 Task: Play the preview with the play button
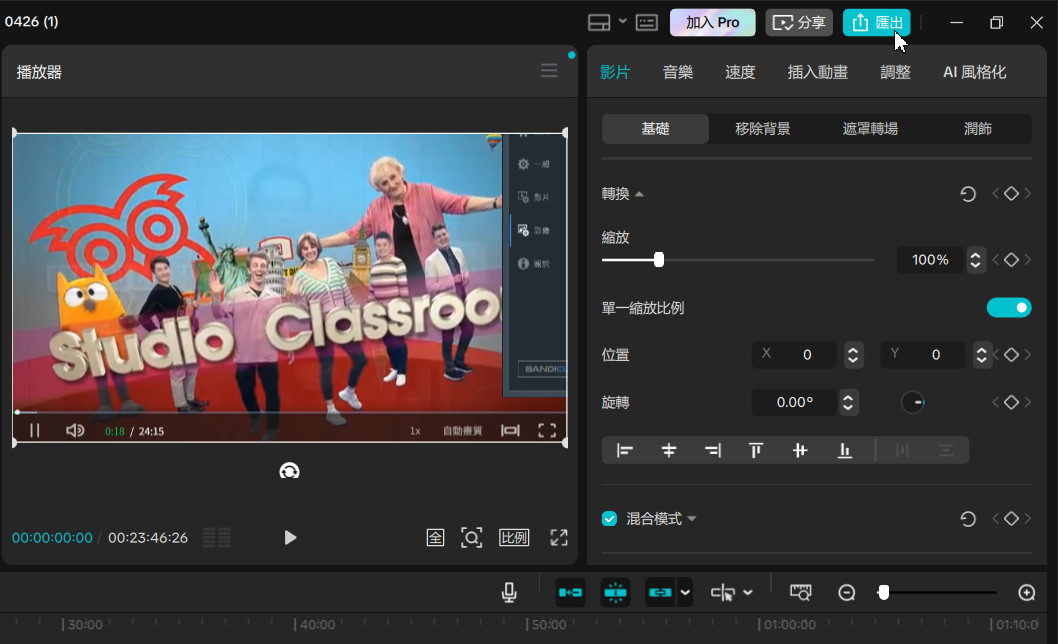(290, 537)
